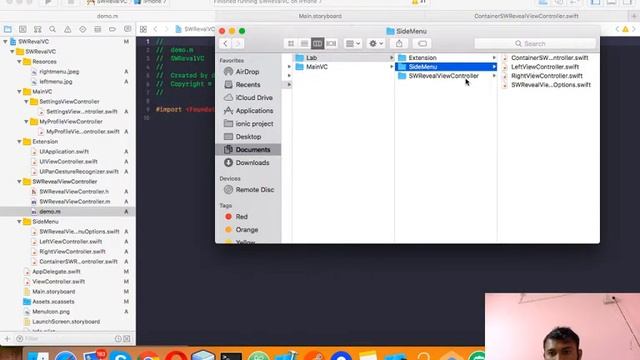Screen dimensions: 640x360
Task: Click the Finder forward button
Action: [x=238, y=43]
